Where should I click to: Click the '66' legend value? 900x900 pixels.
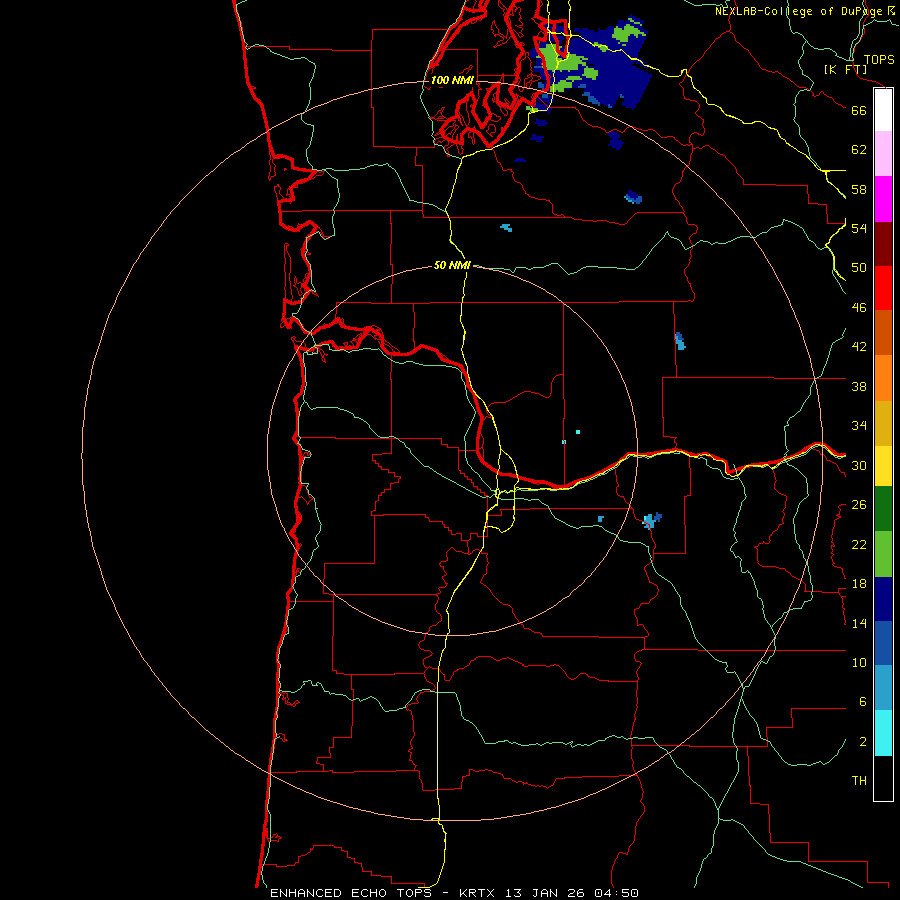tap(859, 110)
